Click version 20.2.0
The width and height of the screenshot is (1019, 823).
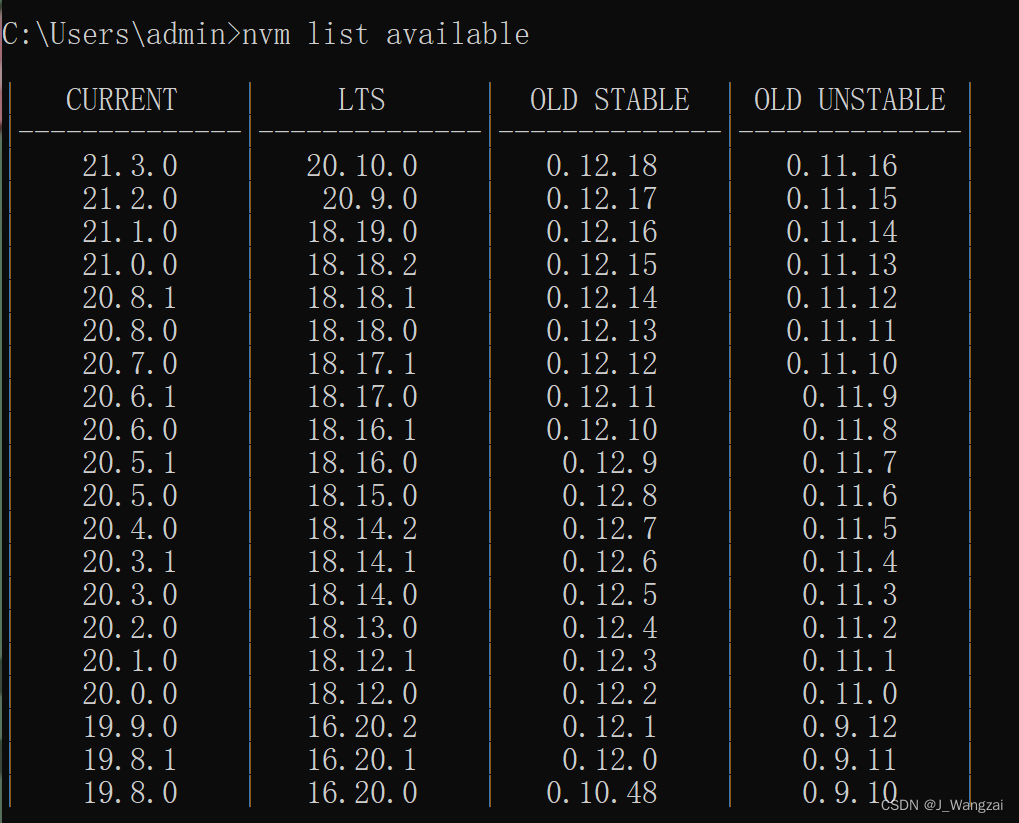(x=130, y=628)
